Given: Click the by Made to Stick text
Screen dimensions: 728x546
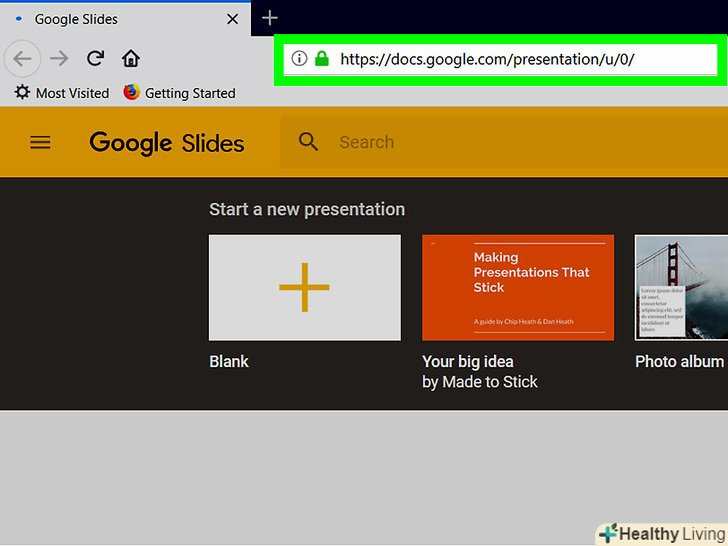Looking at the screenshot, I should 480,382.
